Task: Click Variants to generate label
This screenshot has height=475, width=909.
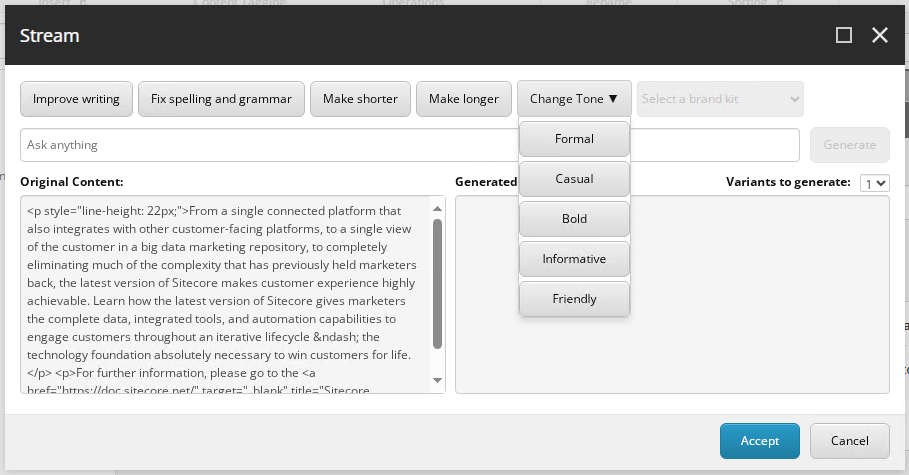Action: 788,182
